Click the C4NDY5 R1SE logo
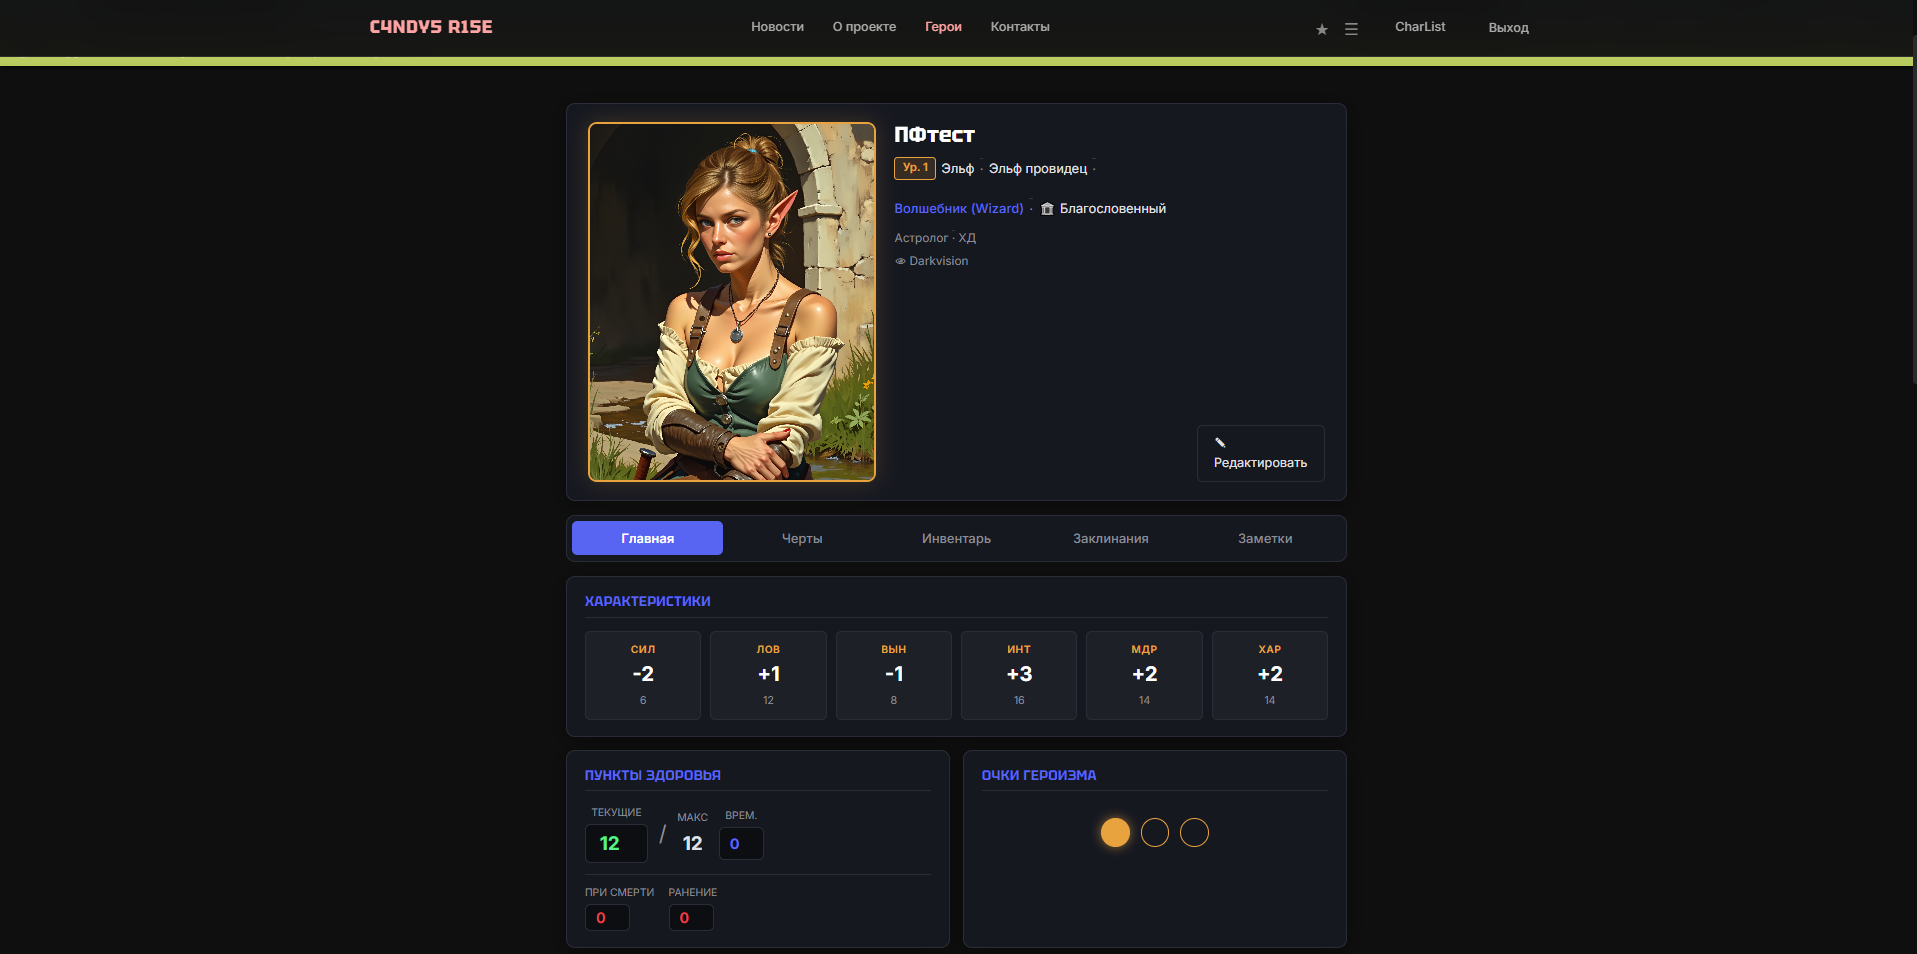Screen dimensions: 1917x954 431,27
